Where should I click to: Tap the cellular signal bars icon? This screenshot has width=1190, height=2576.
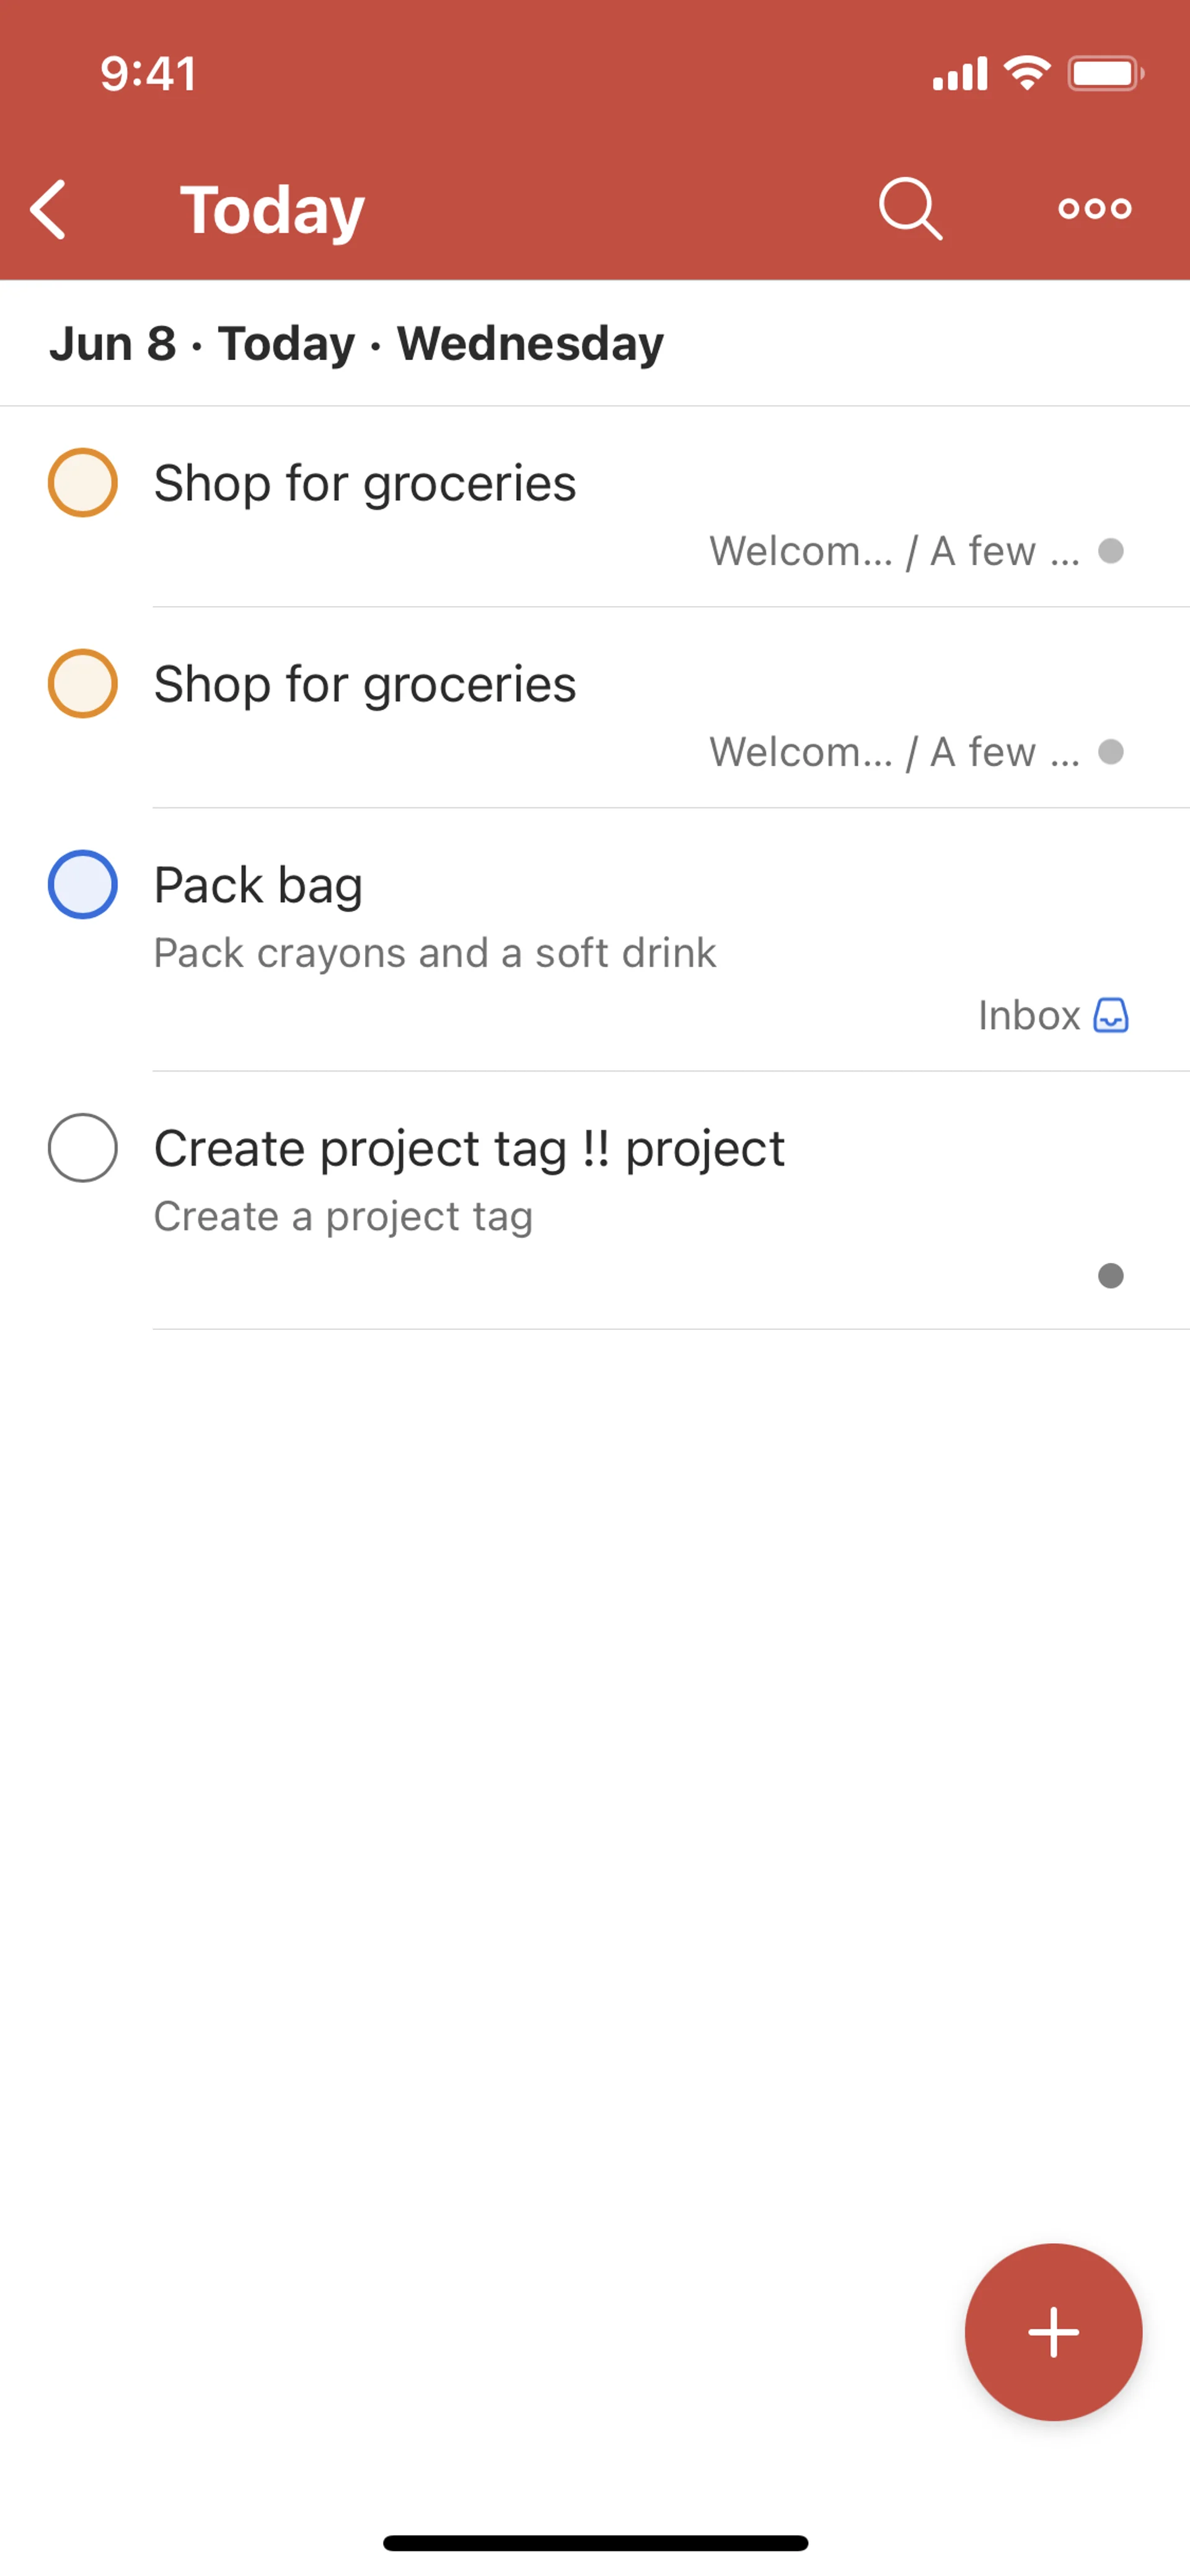[x=960, y=75]
